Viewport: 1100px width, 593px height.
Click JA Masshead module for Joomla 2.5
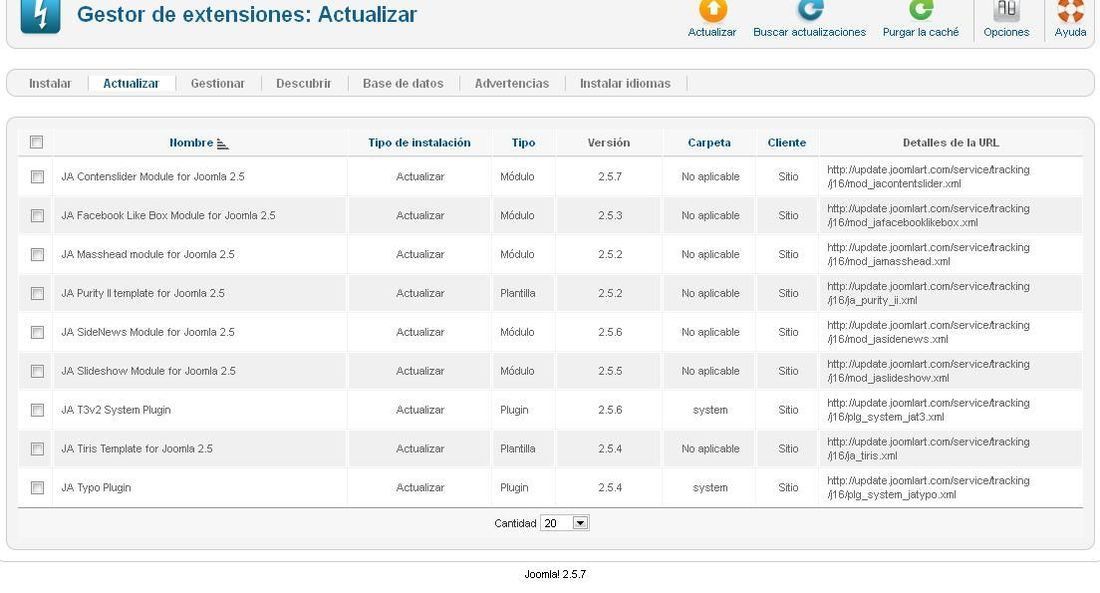tap(148, 254)
